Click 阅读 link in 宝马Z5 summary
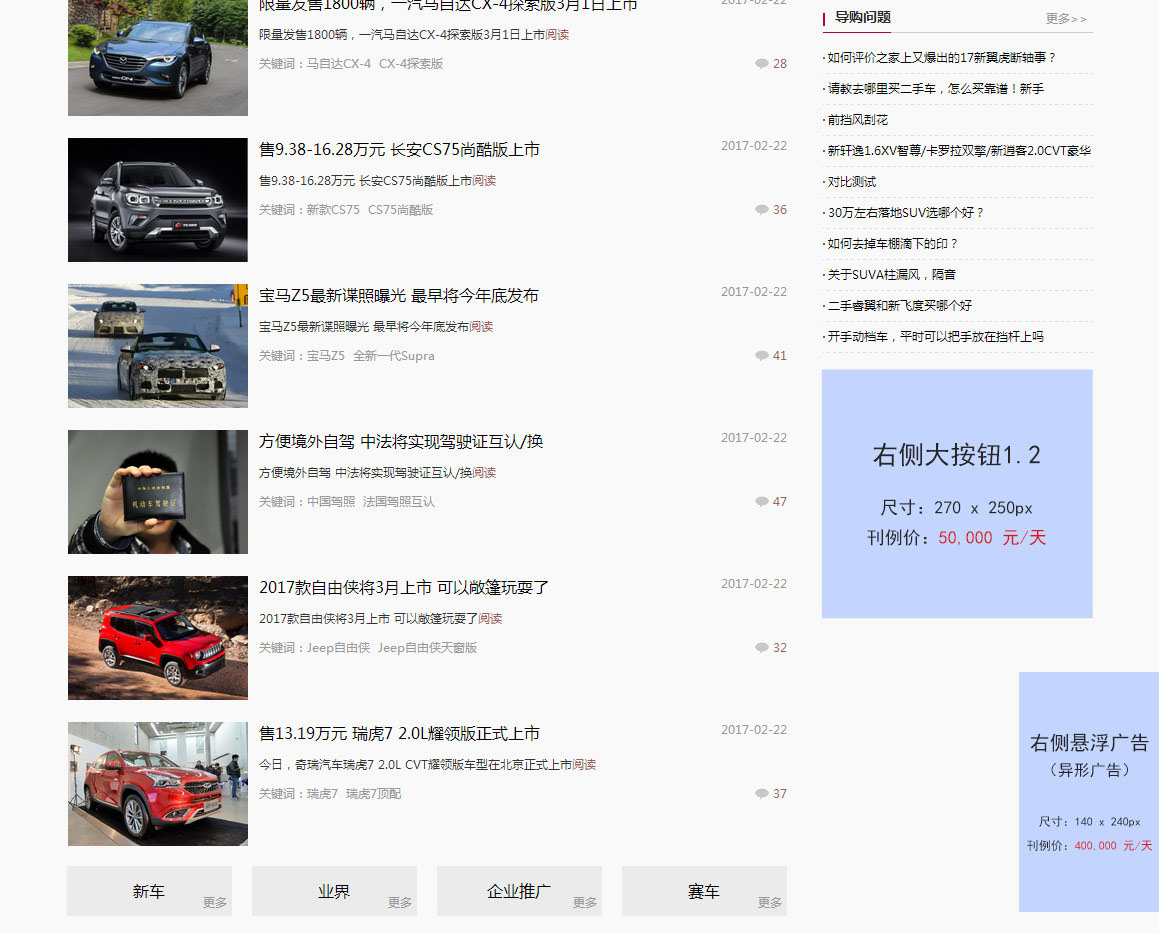The height and width of the screenshot is (933, 1159). click(x=481, y=327)
